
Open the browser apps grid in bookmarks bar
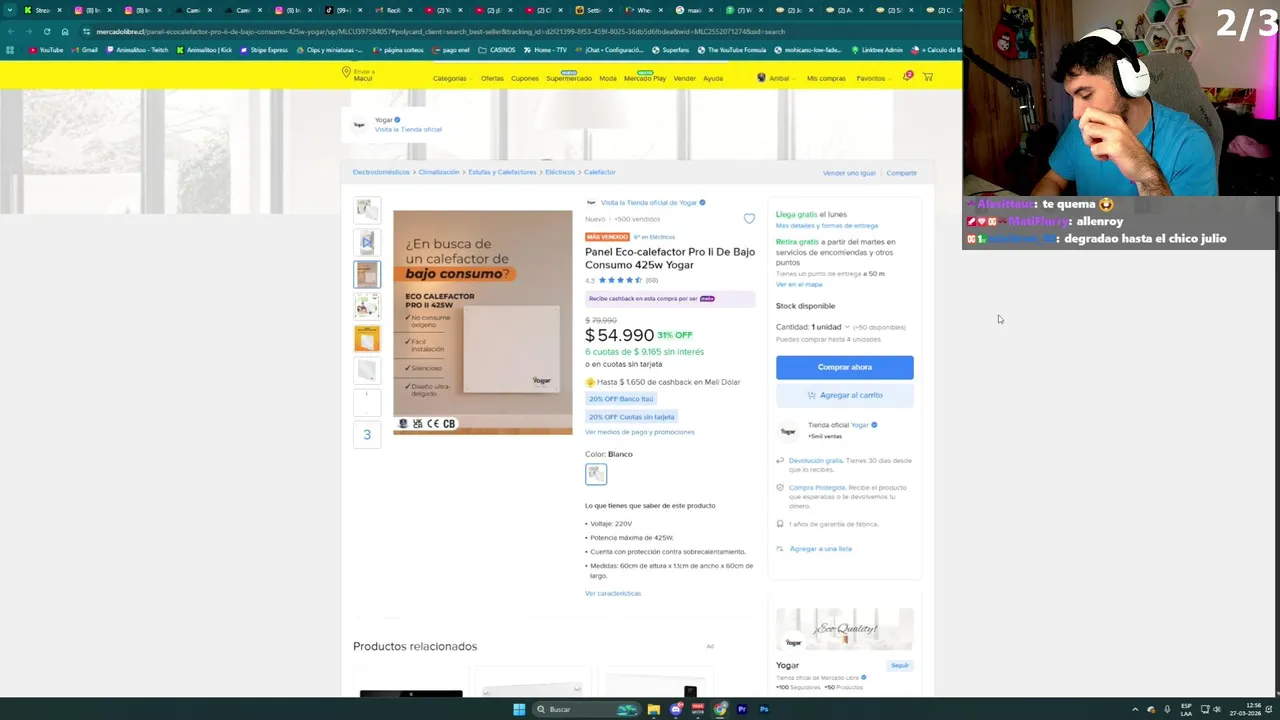point(10,50)
